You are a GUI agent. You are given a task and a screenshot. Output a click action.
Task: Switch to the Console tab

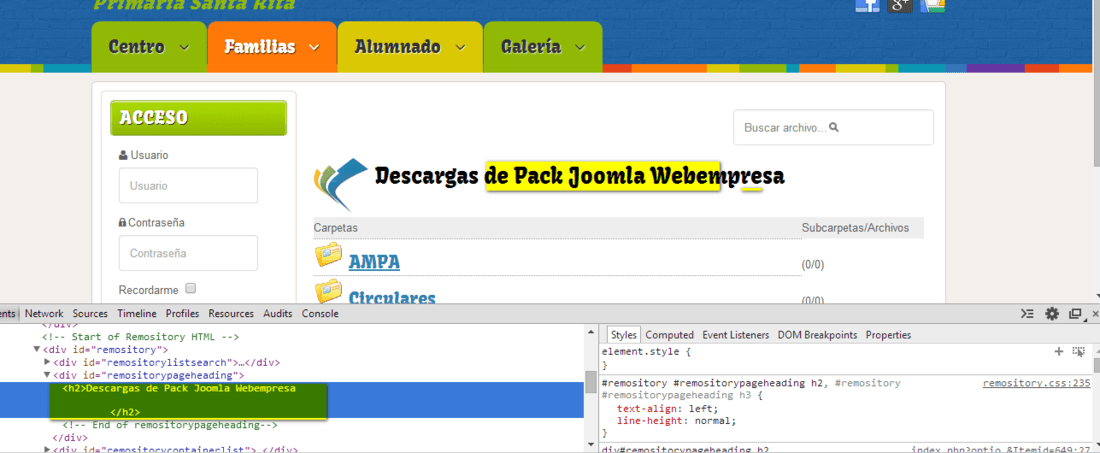(x=320, y=313)
